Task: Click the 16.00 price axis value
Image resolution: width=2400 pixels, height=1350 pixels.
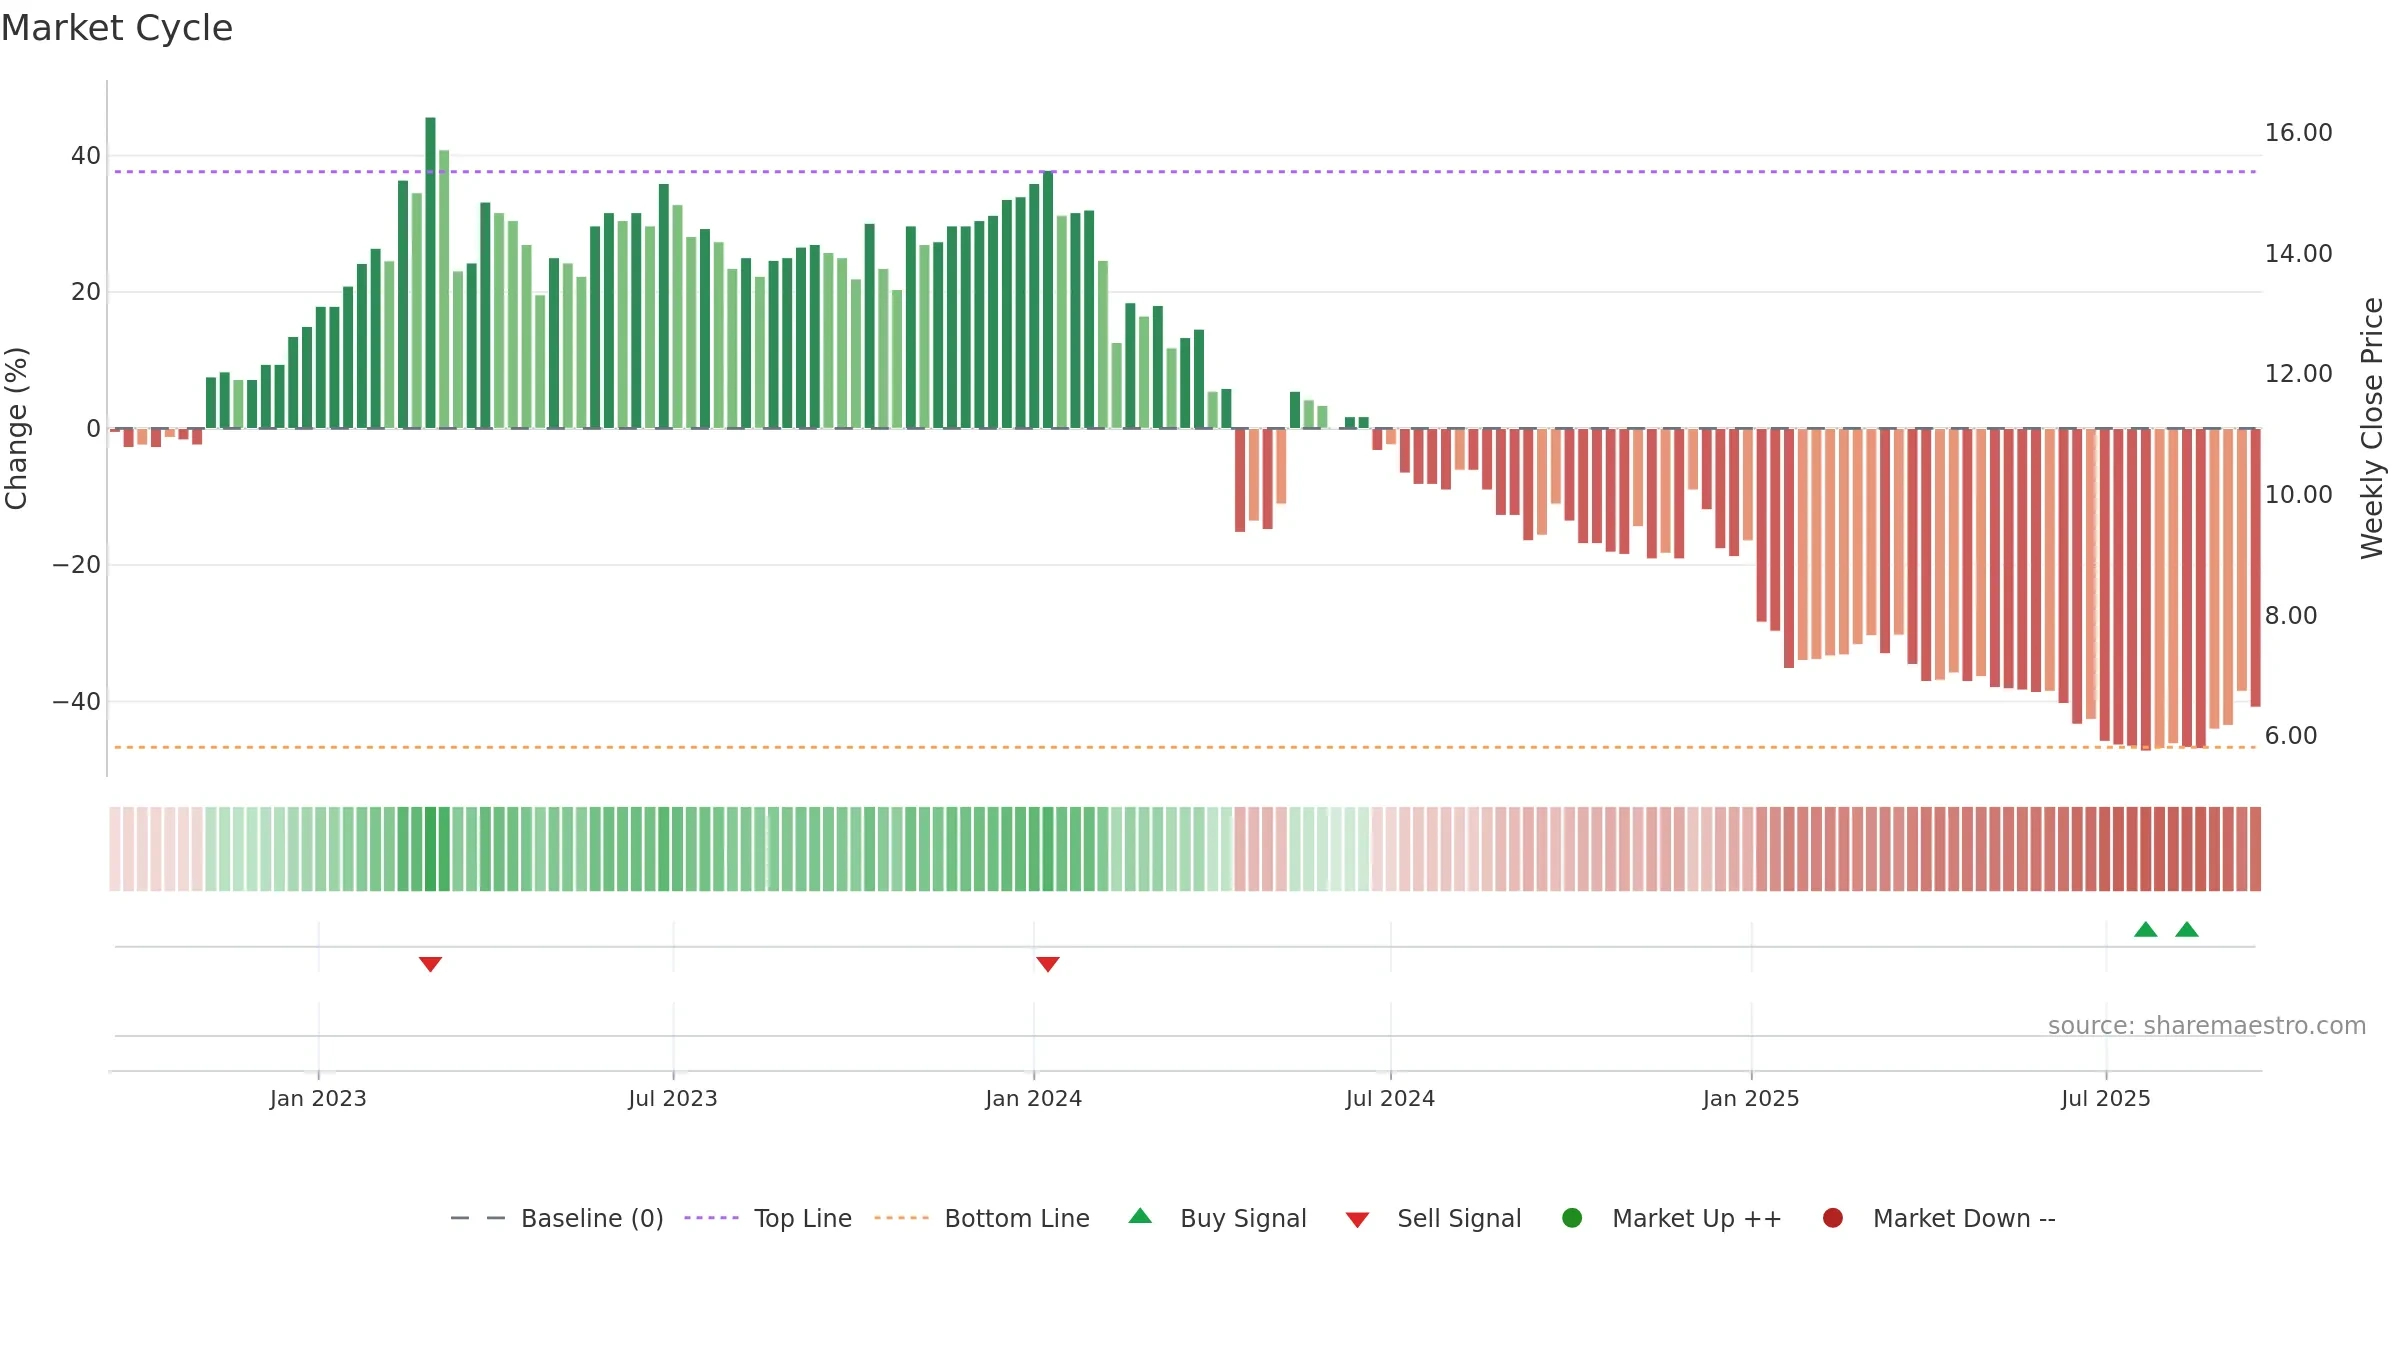Action: coord(2298,132)
